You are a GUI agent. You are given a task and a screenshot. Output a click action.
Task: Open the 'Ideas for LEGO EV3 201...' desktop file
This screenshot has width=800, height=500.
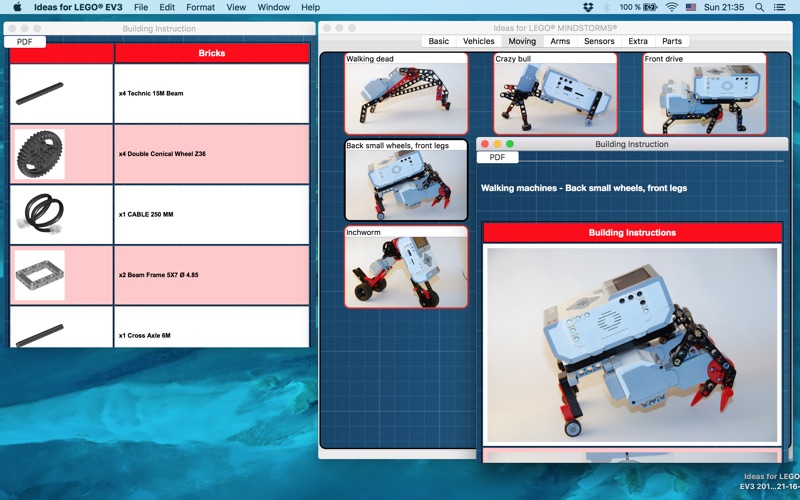[x=770, y=481]
